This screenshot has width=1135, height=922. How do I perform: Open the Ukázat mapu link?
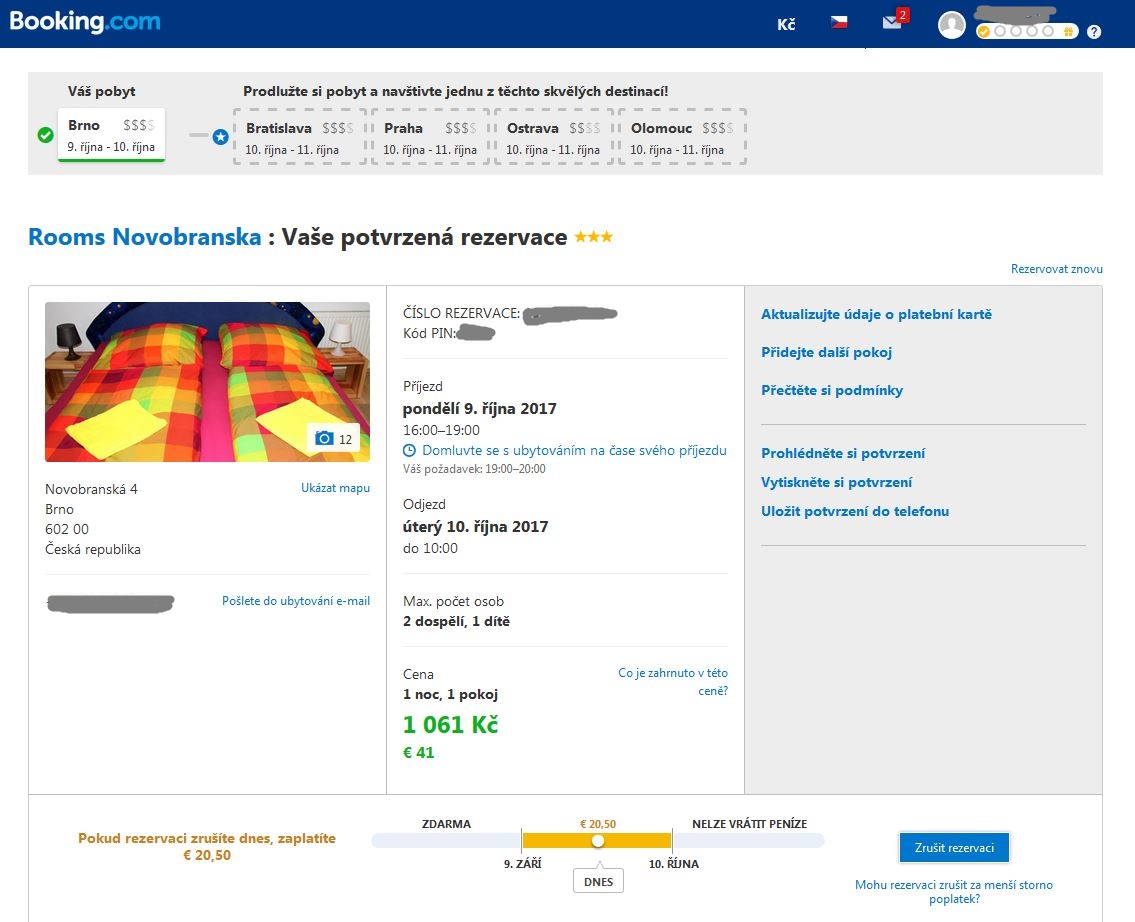[335, 488]
